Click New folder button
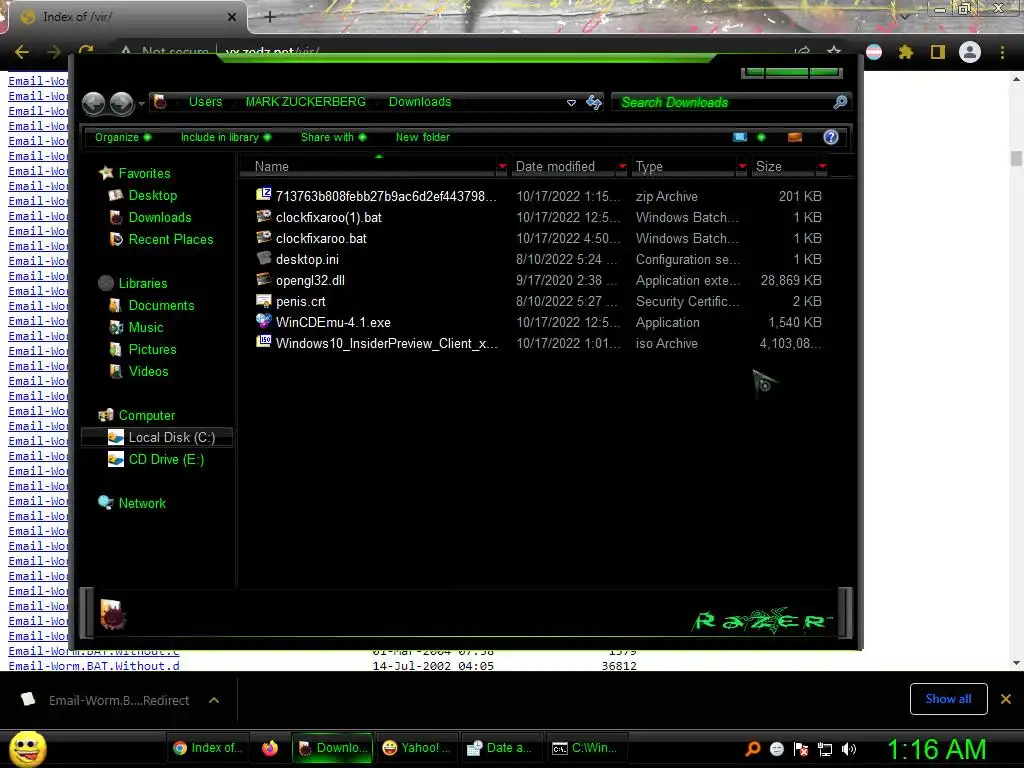 [x=423, y=137]
